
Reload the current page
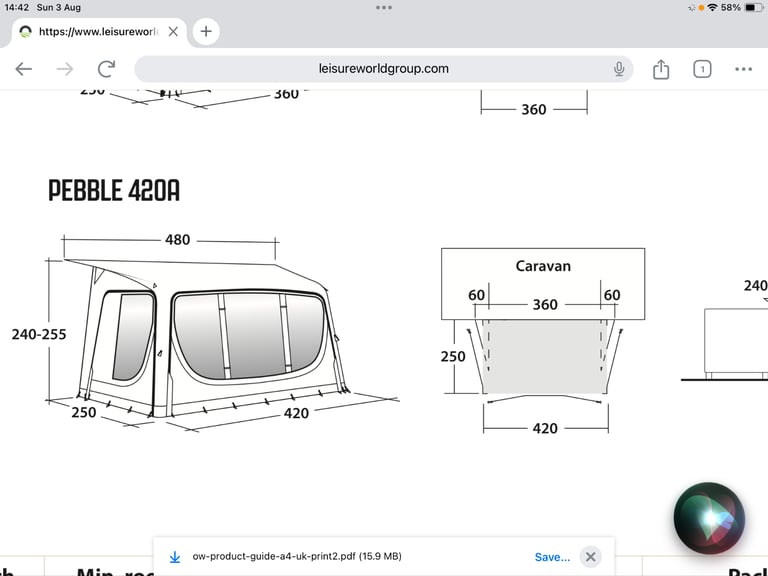pos(106,69)
